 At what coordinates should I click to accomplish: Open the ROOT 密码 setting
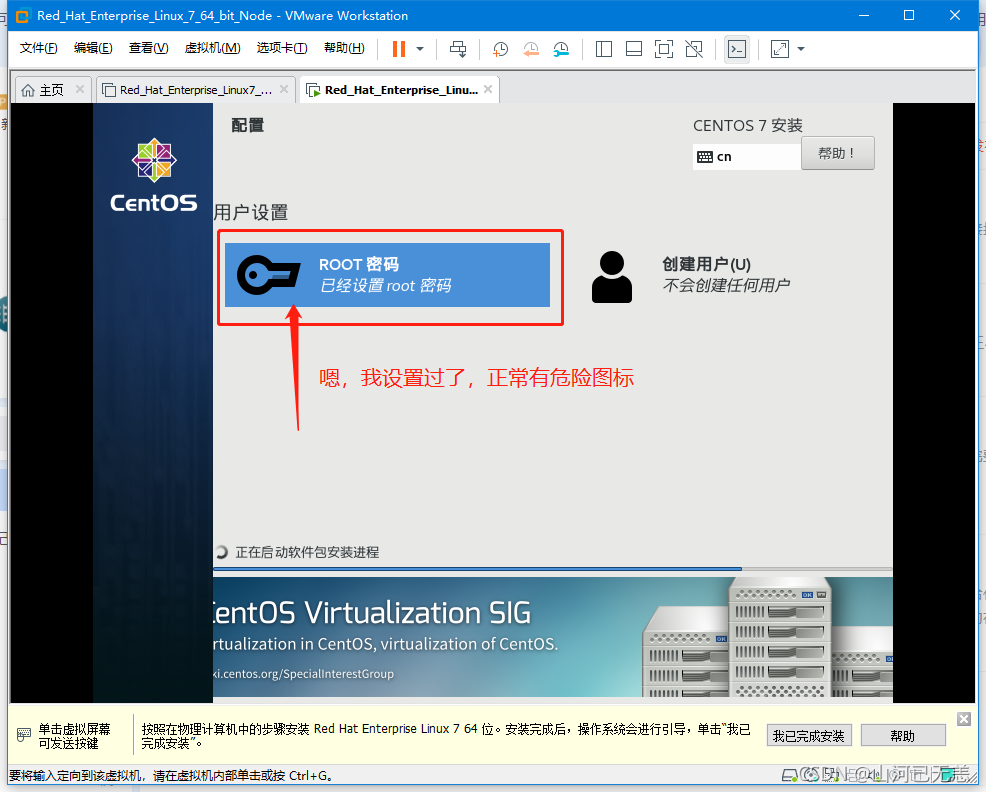387,275
